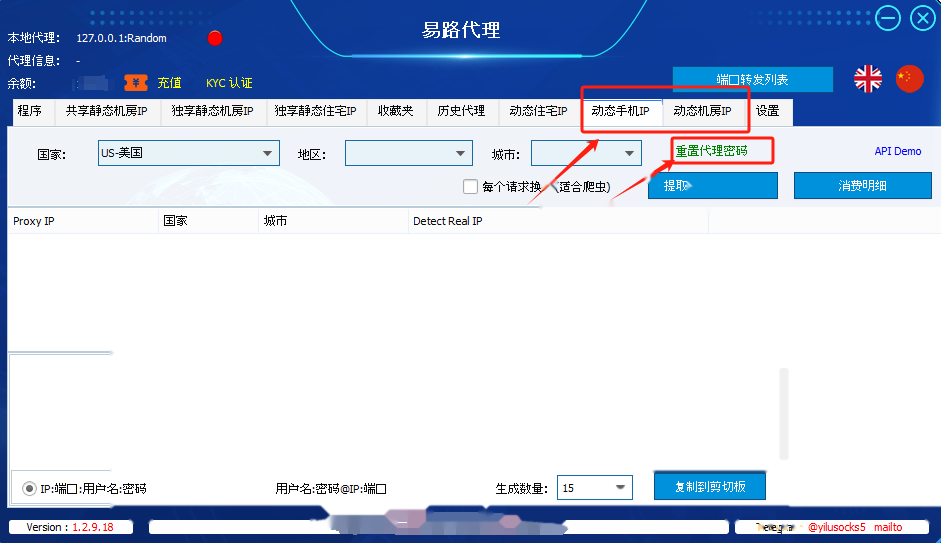Viewport: 941px width, 543px height.
Task: Open the 历史代理 history tab
Action: 461,112
